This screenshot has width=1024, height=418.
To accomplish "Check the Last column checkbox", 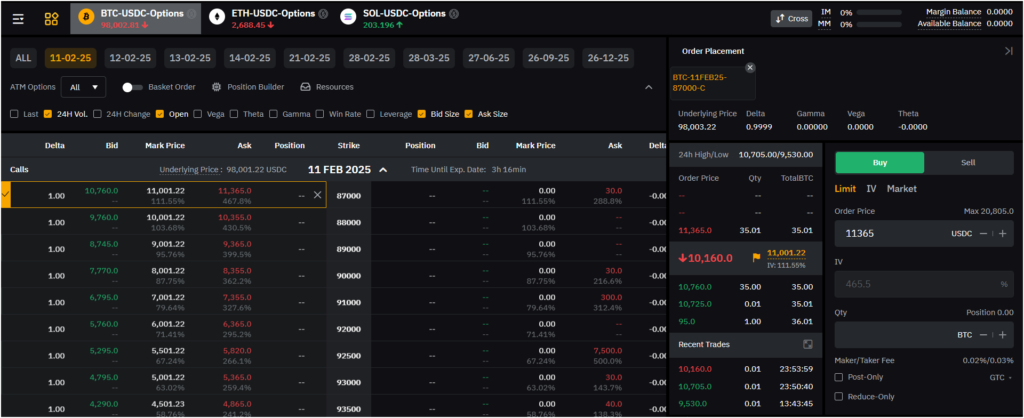I will coord(14,114).
